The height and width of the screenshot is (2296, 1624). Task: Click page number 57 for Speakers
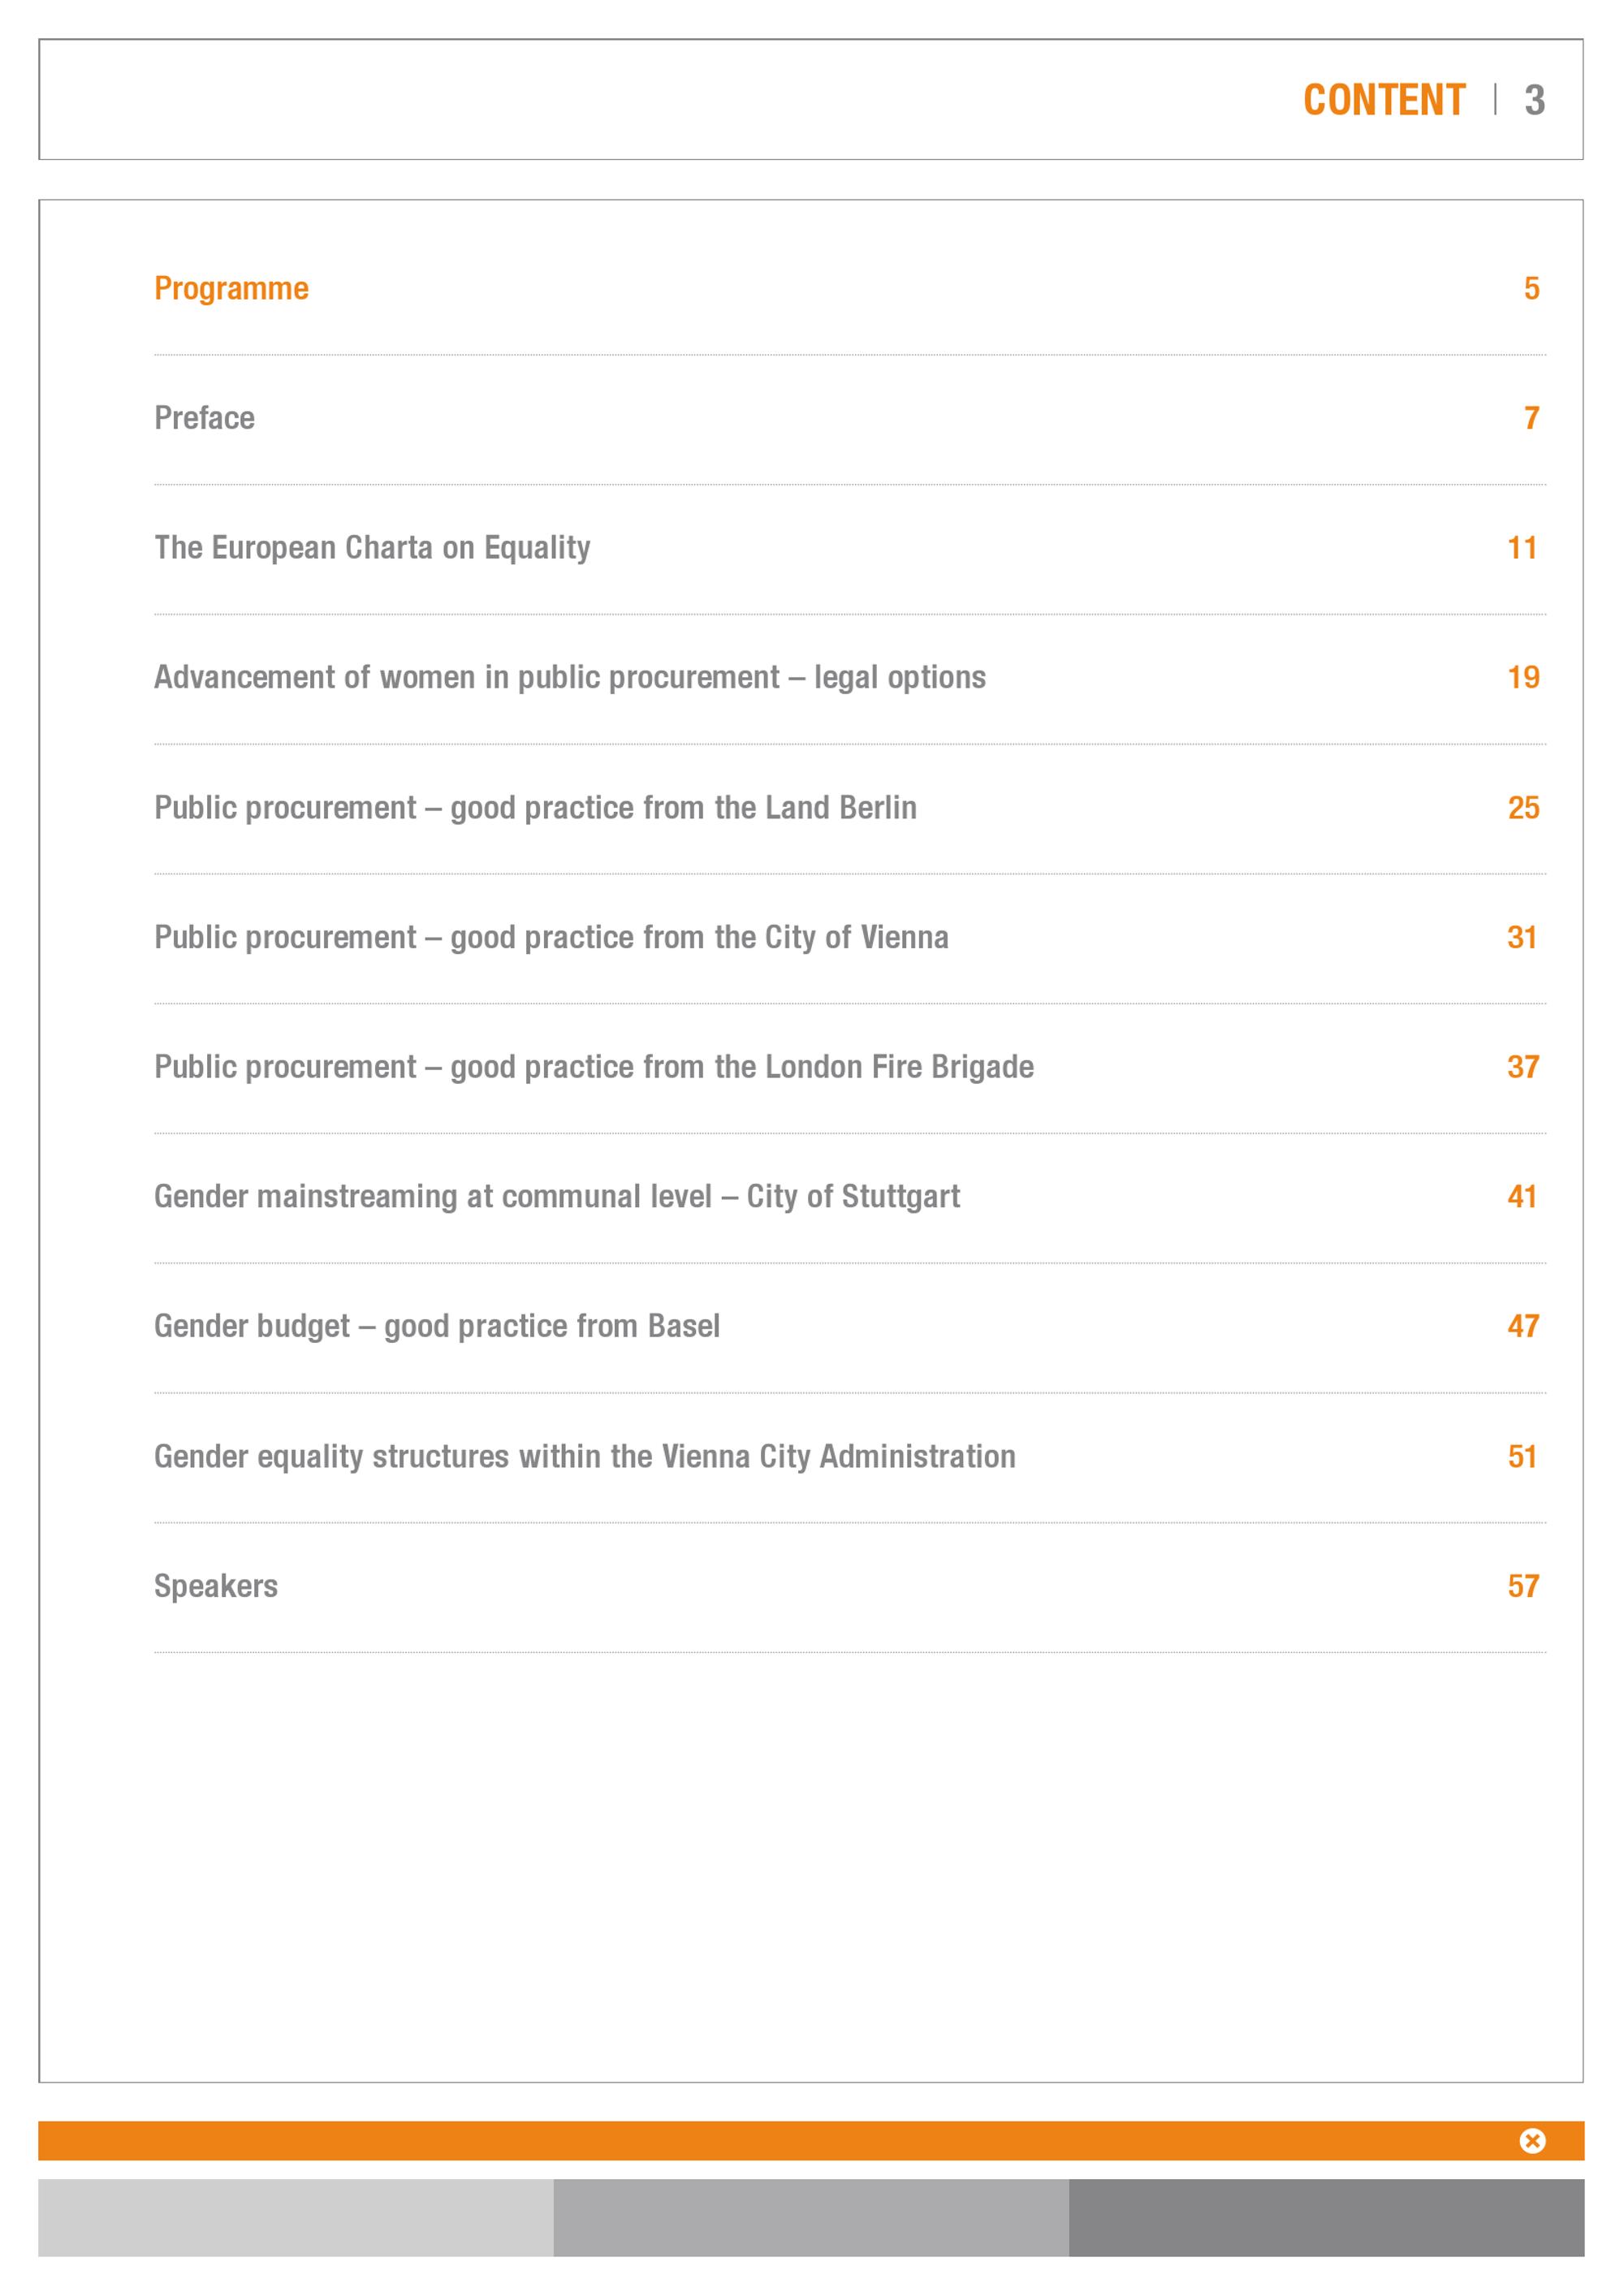tap(1523, 1586)
